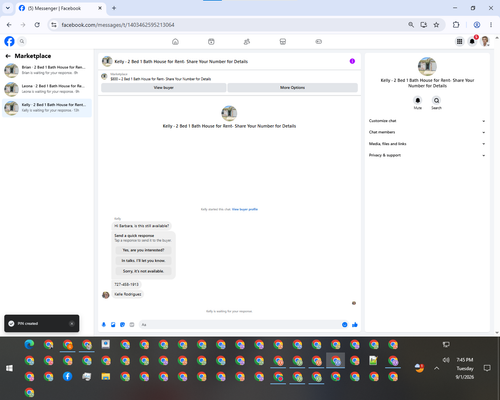Select the Messenger | Facebook browser tab
This screenshot has height=400, width=500.
click(x=60, y=8)
